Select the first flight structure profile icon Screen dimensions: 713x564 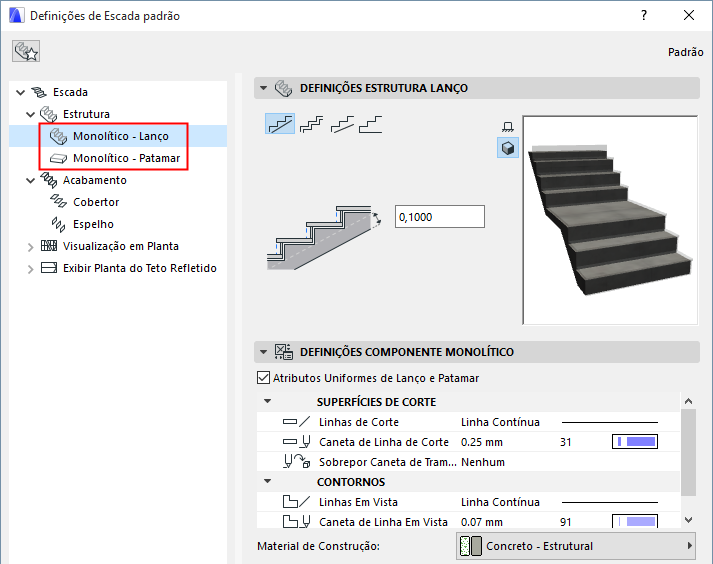pyautogui.click(x=280, y=124)
